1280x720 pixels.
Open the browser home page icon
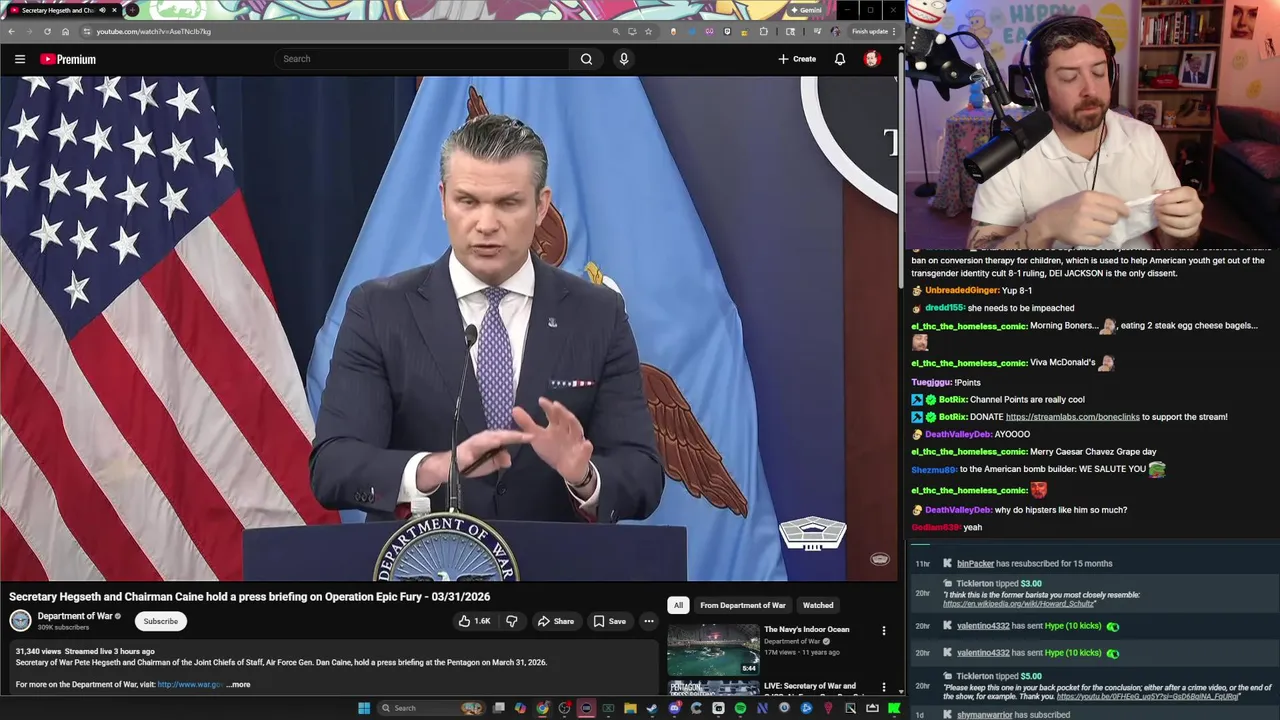(65, 31)
